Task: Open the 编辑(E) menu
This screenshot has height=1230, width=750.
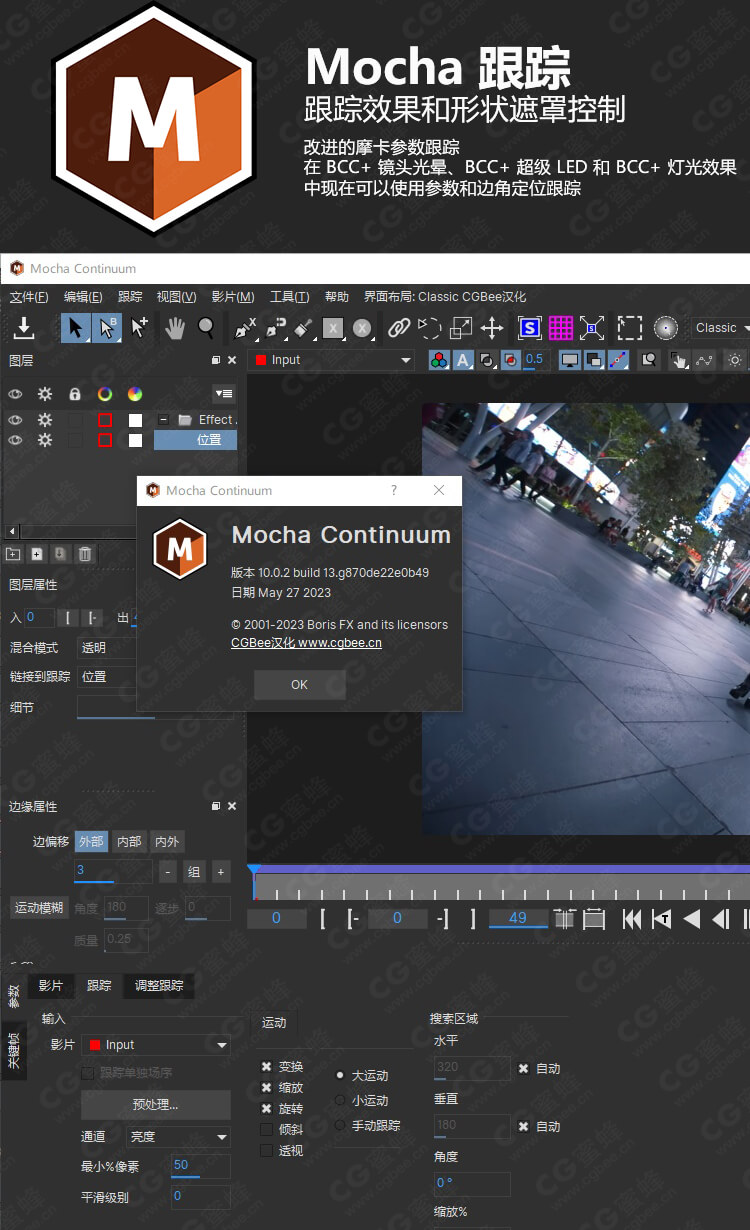Action: [x=83, y=297]
